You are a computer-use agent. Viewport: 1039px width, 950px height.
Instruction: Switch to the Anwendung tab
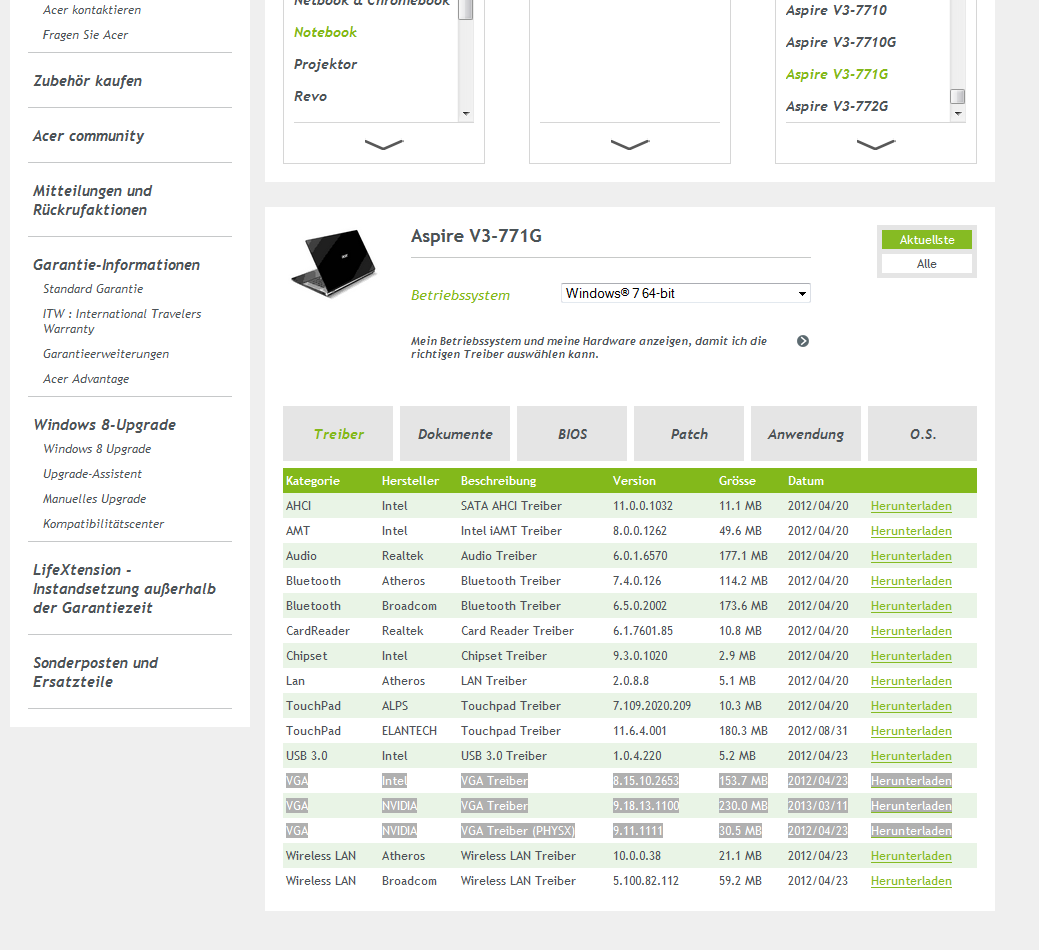tap(806, 434)
